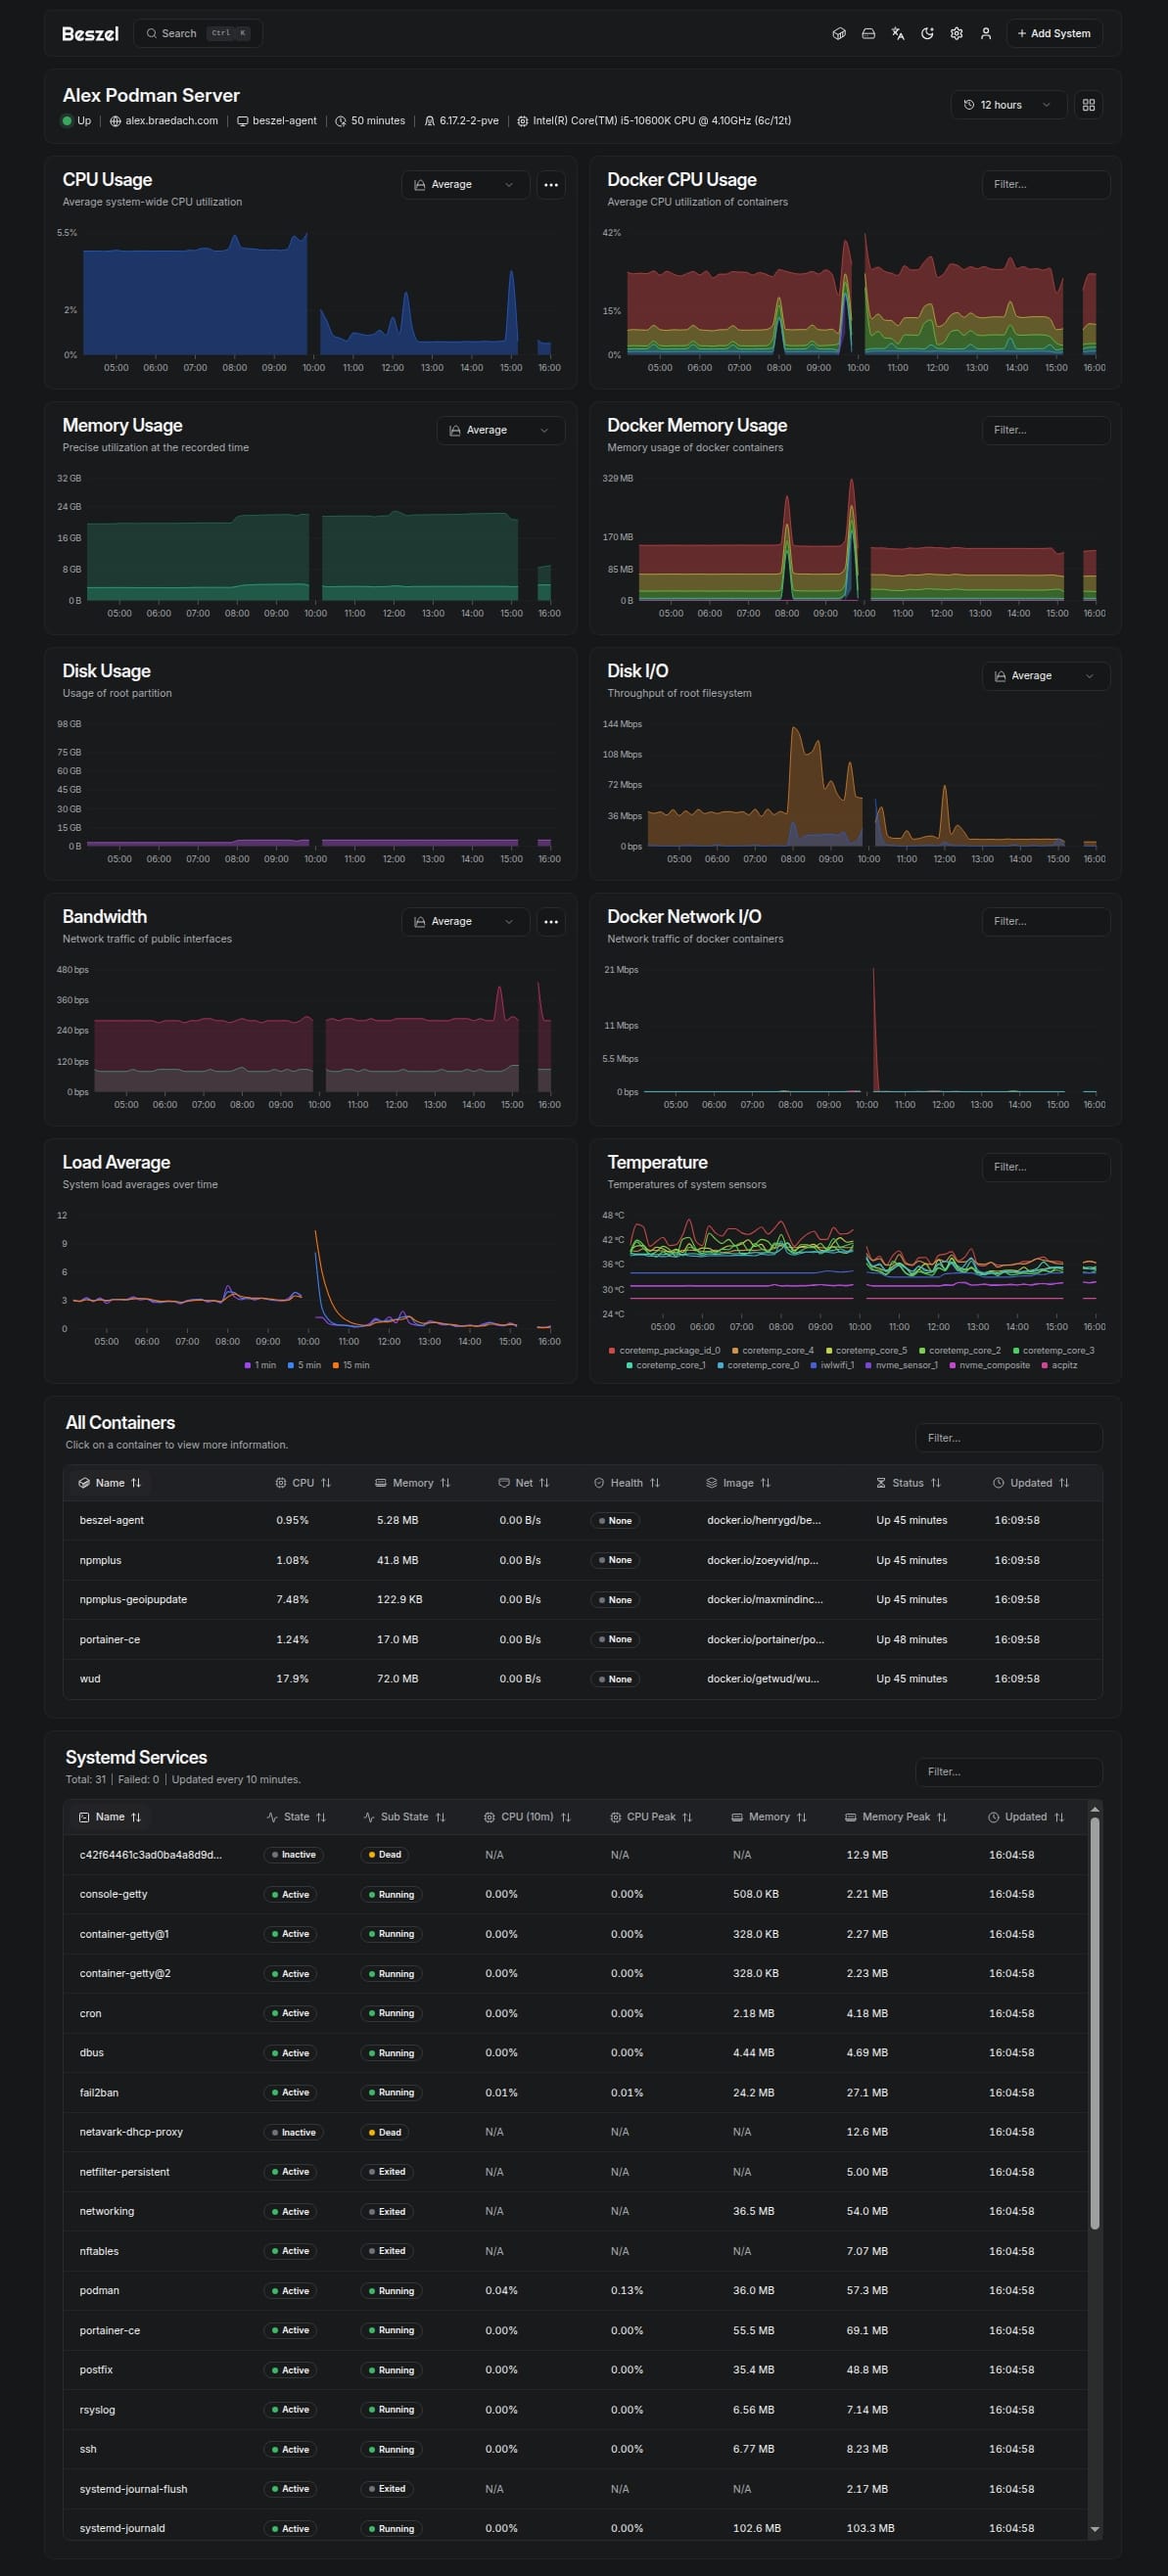The width and height of the screenshot is (1168, 2576).
Task: Toggle the chart grid layout icon
Action: pyautogui.click(x=1088, y=105)
